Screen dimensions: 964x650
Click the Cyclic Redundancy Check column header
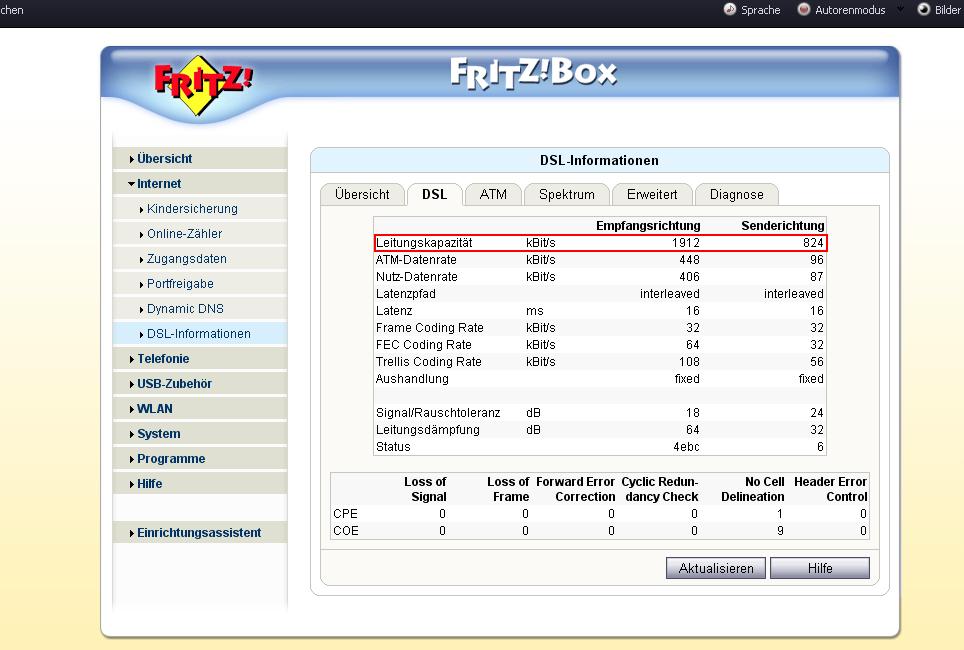660,489
